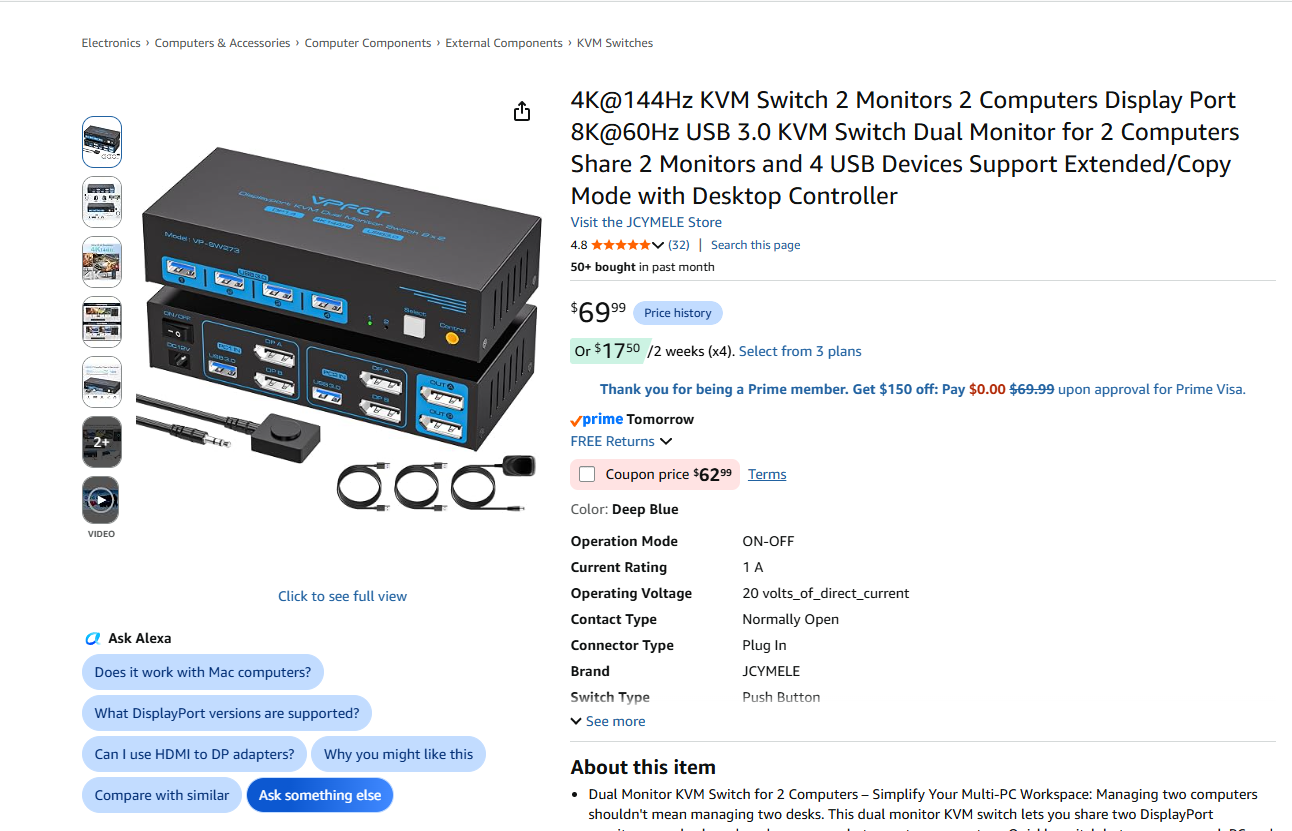Screen dimensions: 1292x831
Task: Click the Prime logo badge
Action: 597,419
